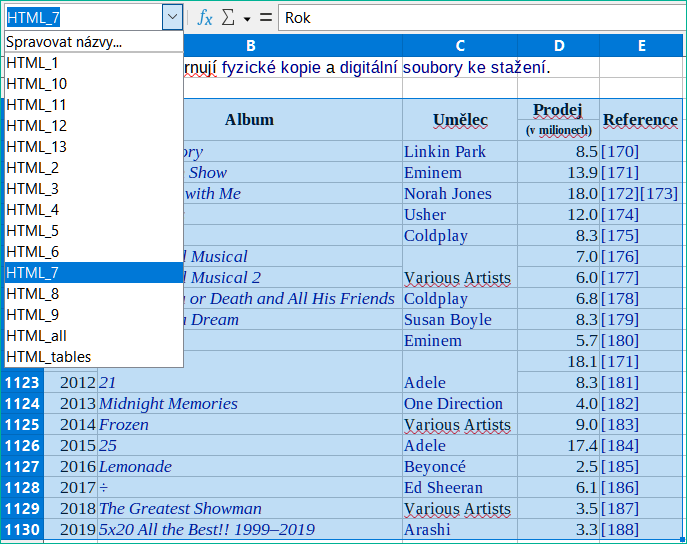Select row header 1128
Screen dimensions: 687x544
pyautogui.click(x=22, y=487)
